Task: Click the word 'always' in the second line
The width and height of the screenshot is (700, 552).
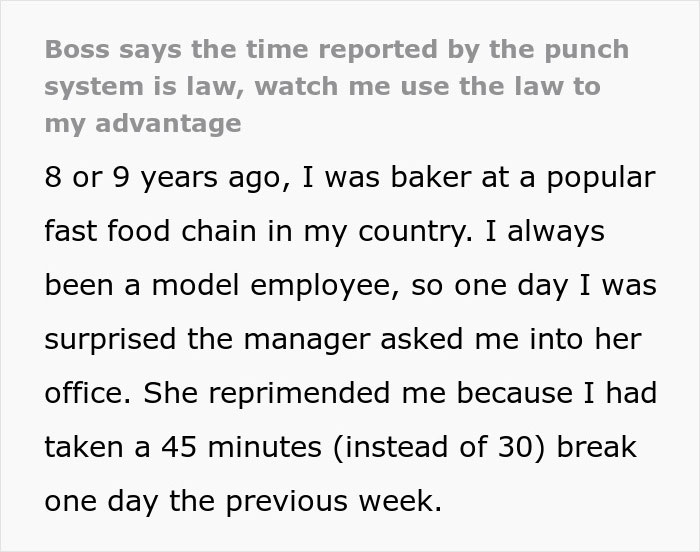Action: point(556,233)
